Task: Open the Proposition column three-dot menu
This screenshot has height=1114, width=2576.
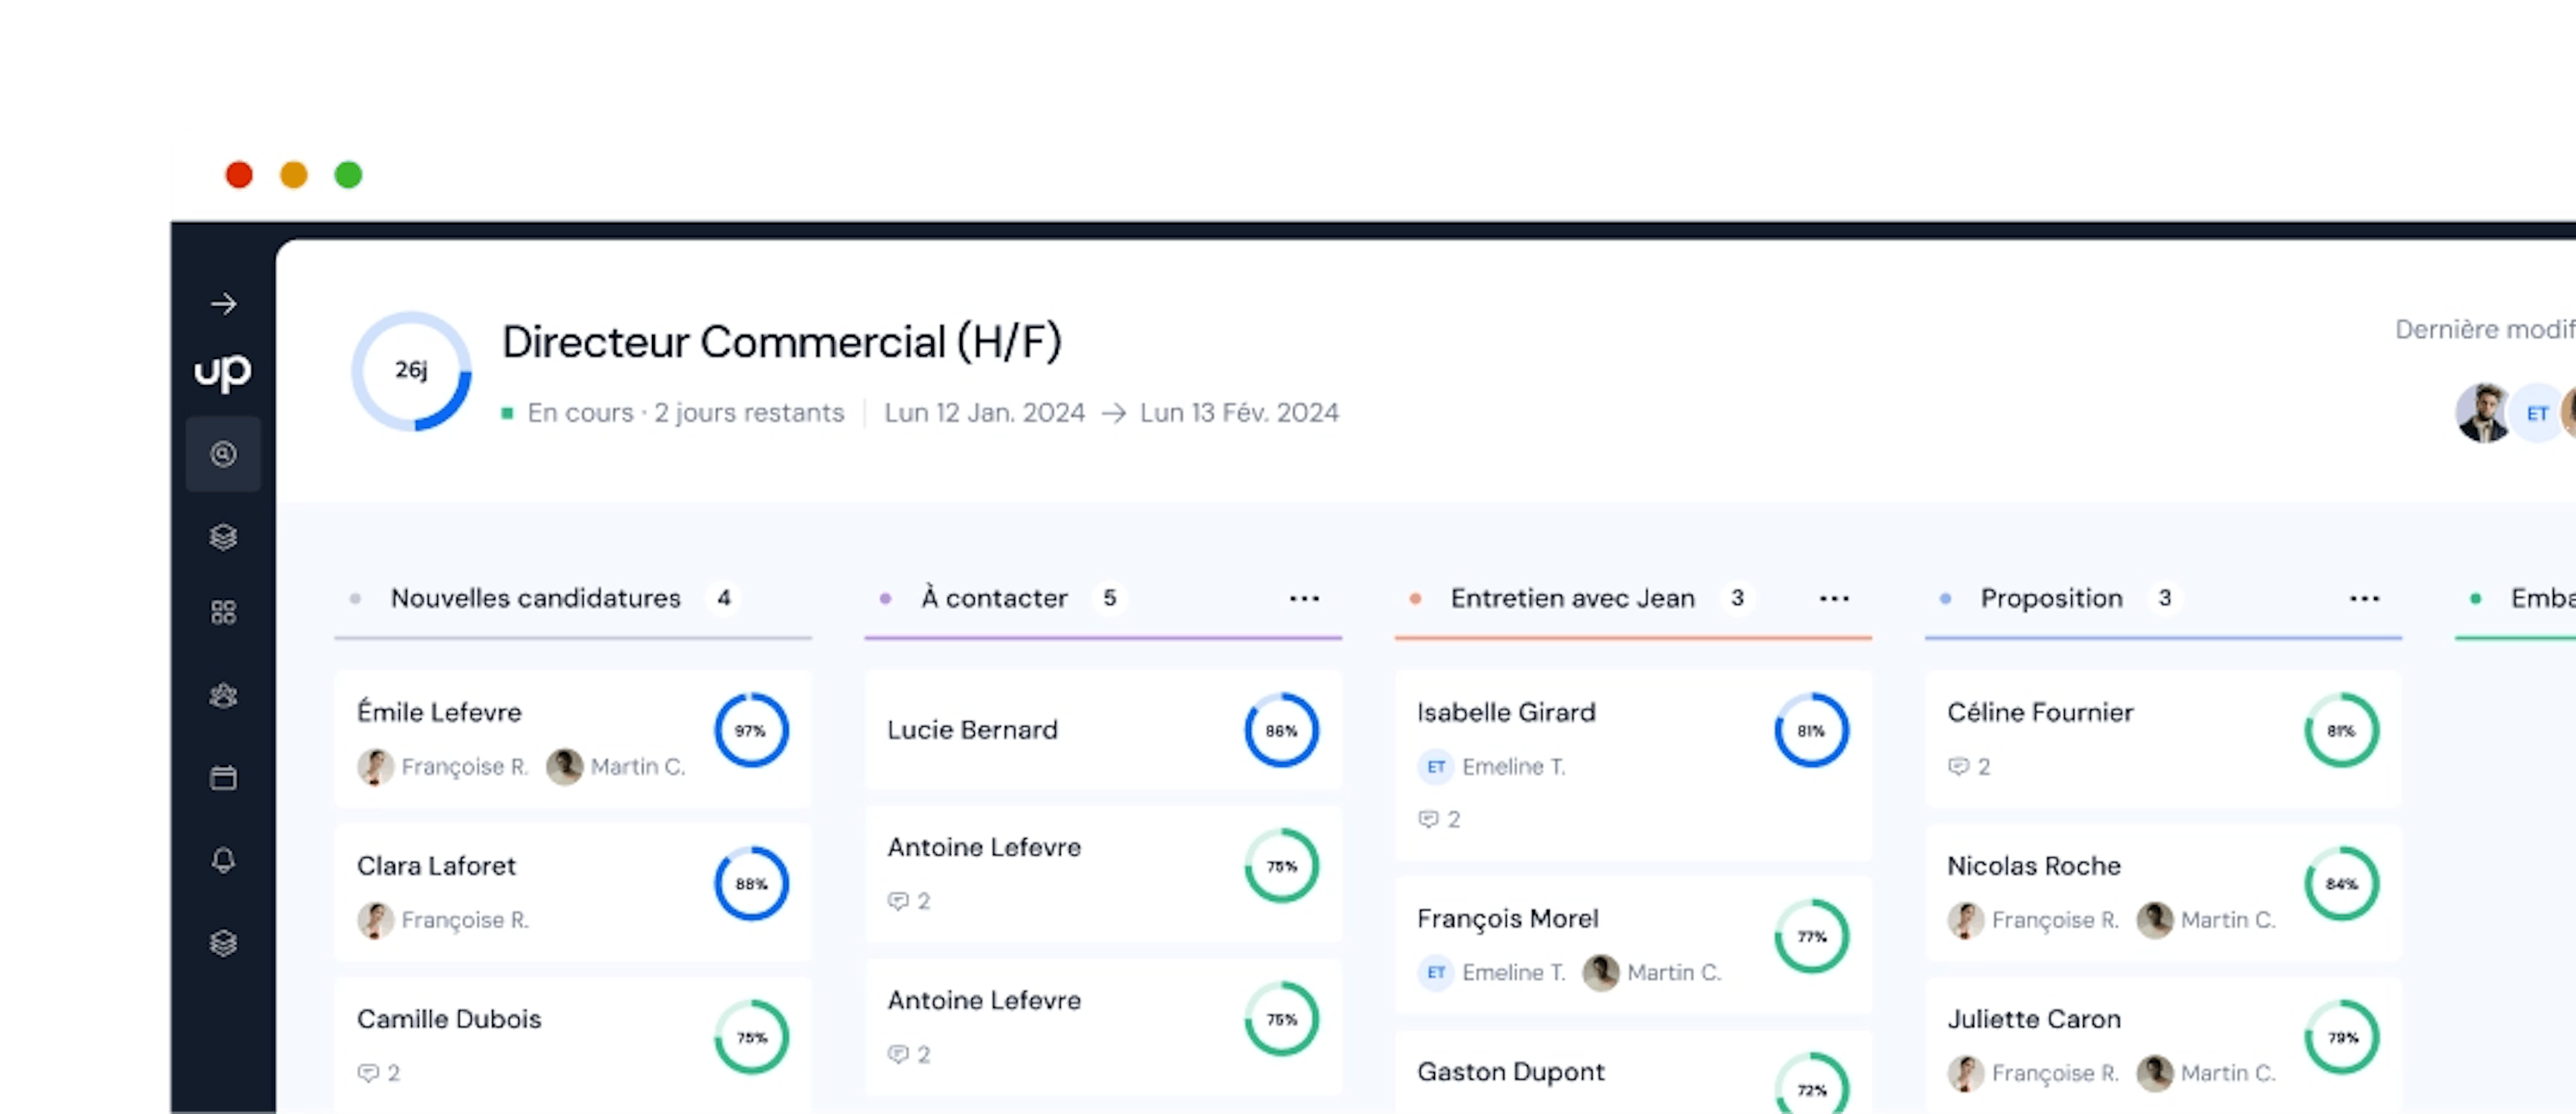Action: pos(2364,599)
